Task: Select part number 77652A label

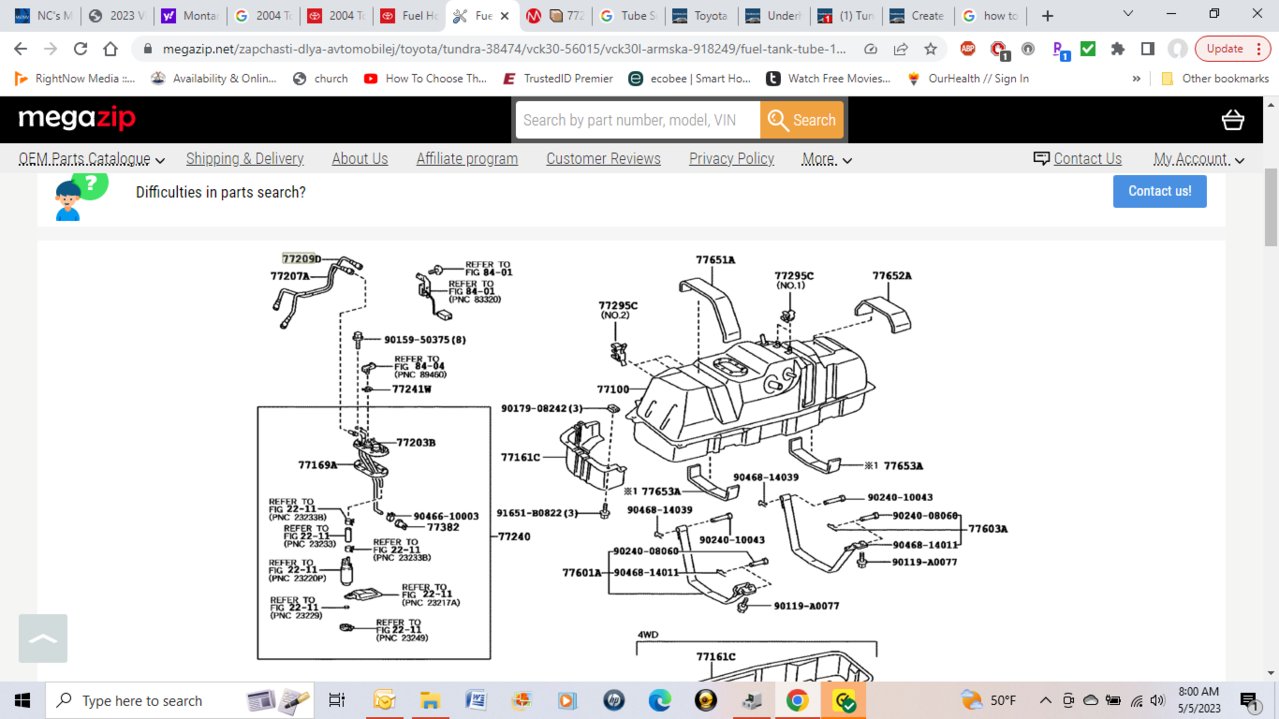Action: click(x=892, y=276)
